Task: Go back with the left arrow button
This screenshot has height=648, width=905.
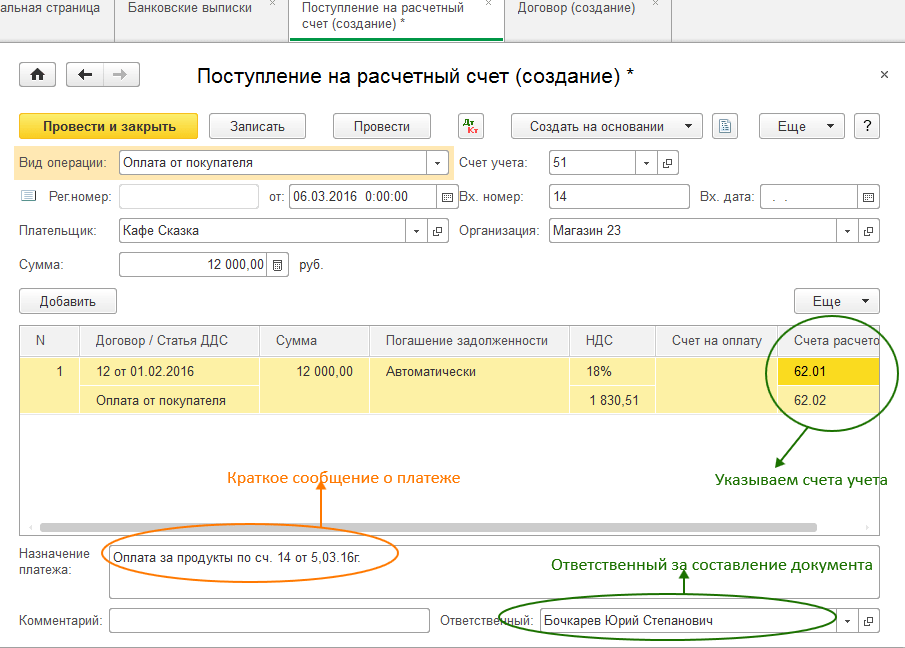Action: point(85,74)
